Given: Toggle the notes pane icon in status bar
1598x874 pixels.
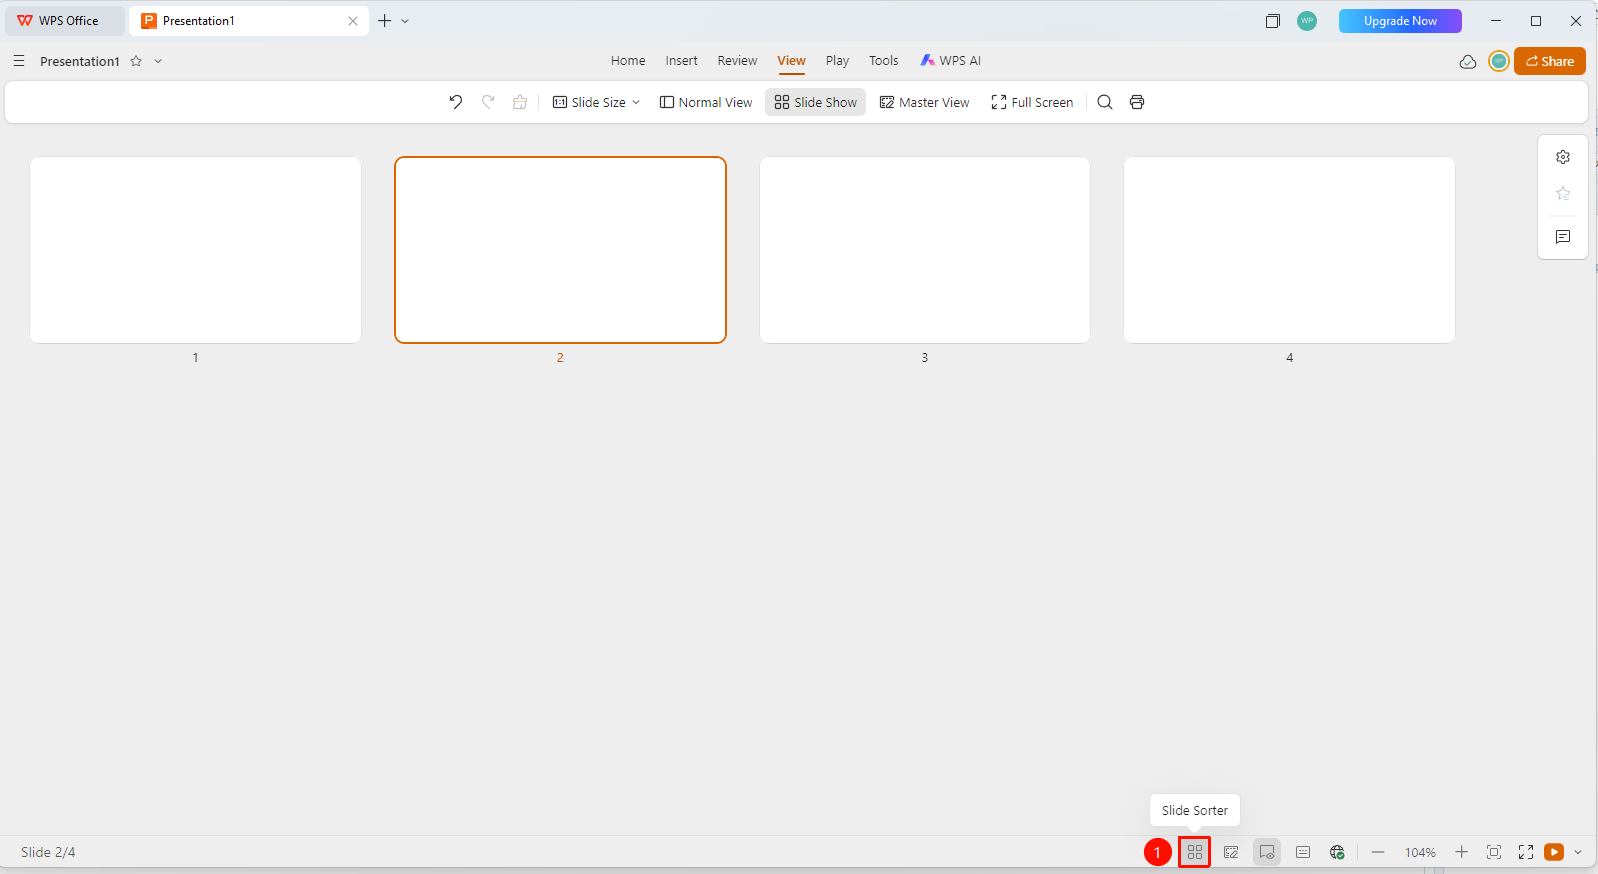Looking at the screenshot, I should (x=1303, y=852).
